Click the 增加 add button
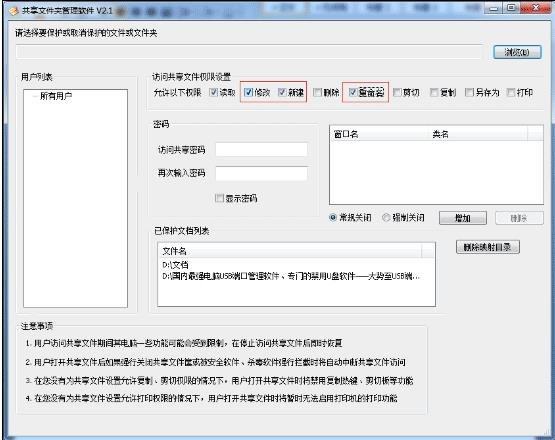Image resolution: width=555 pixels, height=440 pixels. click(463, 218)
